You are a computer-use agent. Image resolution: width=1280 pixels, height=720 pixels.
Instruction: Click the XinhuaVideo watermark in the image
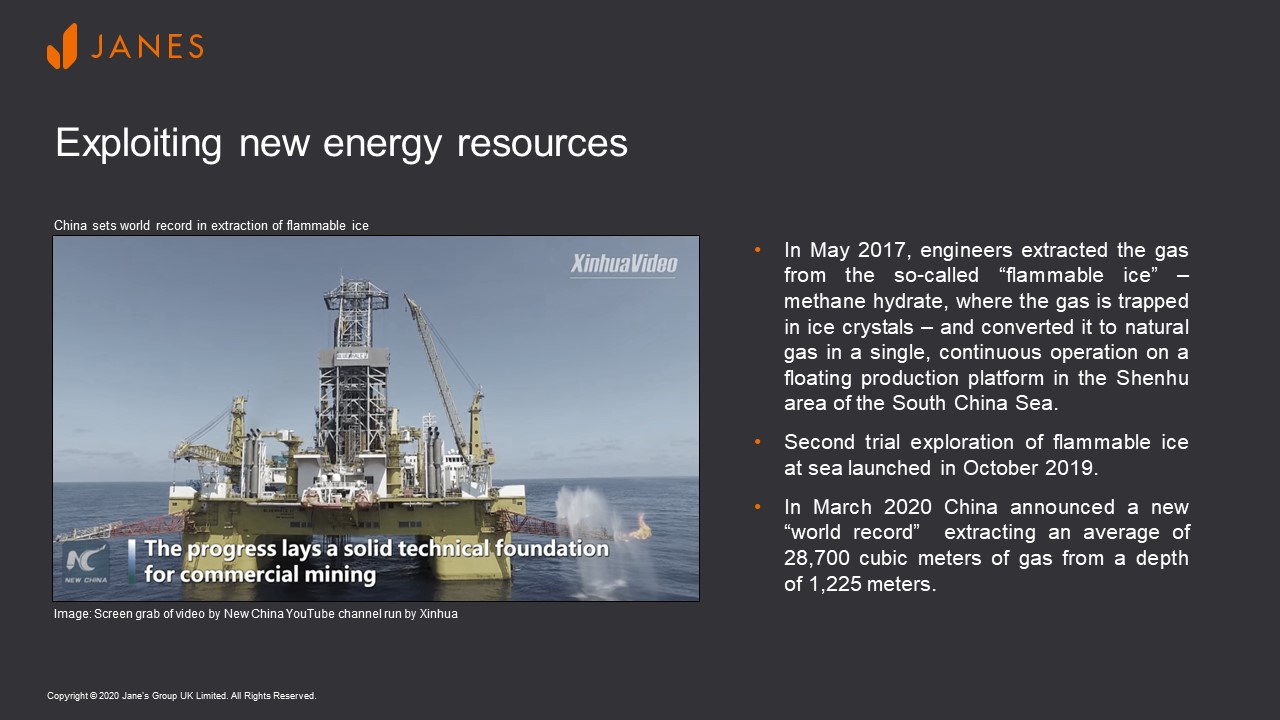coord(624,264)
